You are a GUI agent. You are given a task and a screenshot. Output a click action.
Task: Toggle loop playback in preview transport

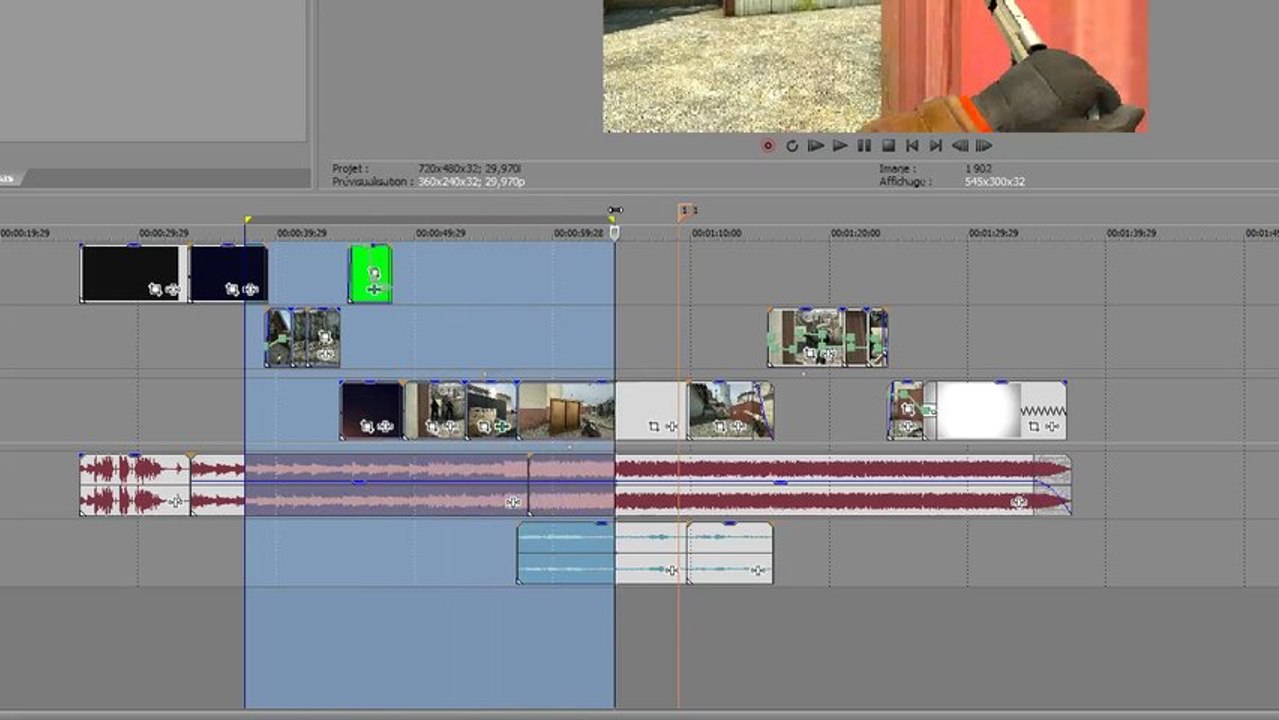click(x=792, y=146)
